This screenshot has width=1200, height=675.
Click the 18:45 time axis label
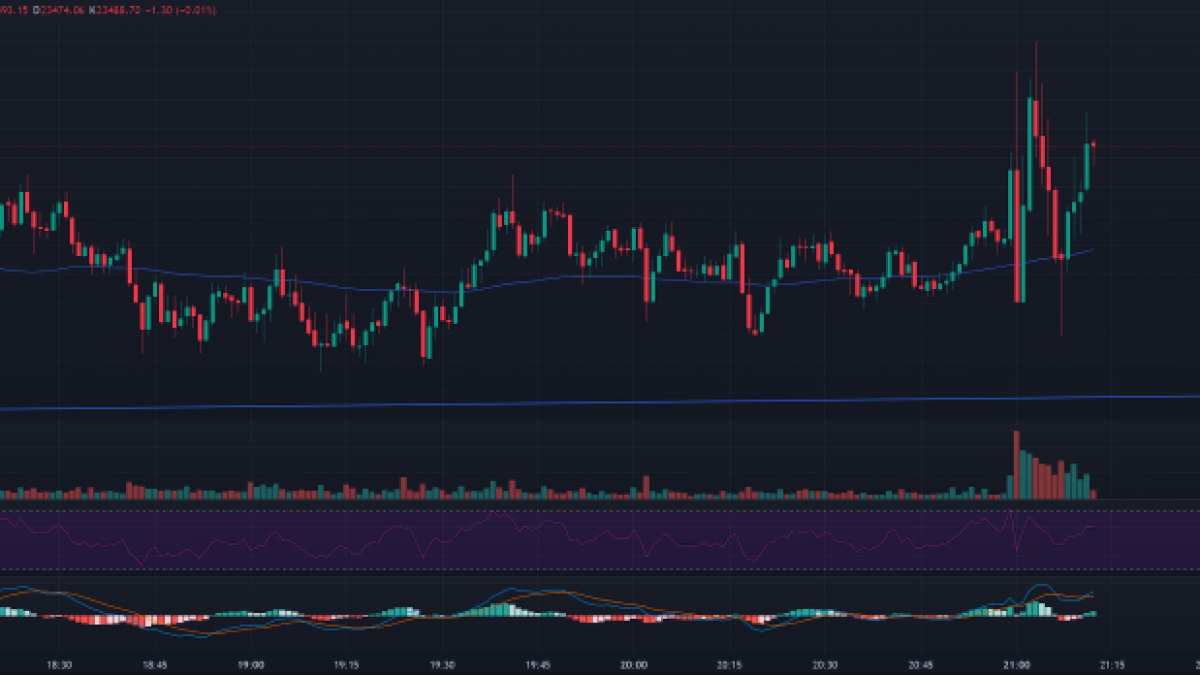click(156, 664)
